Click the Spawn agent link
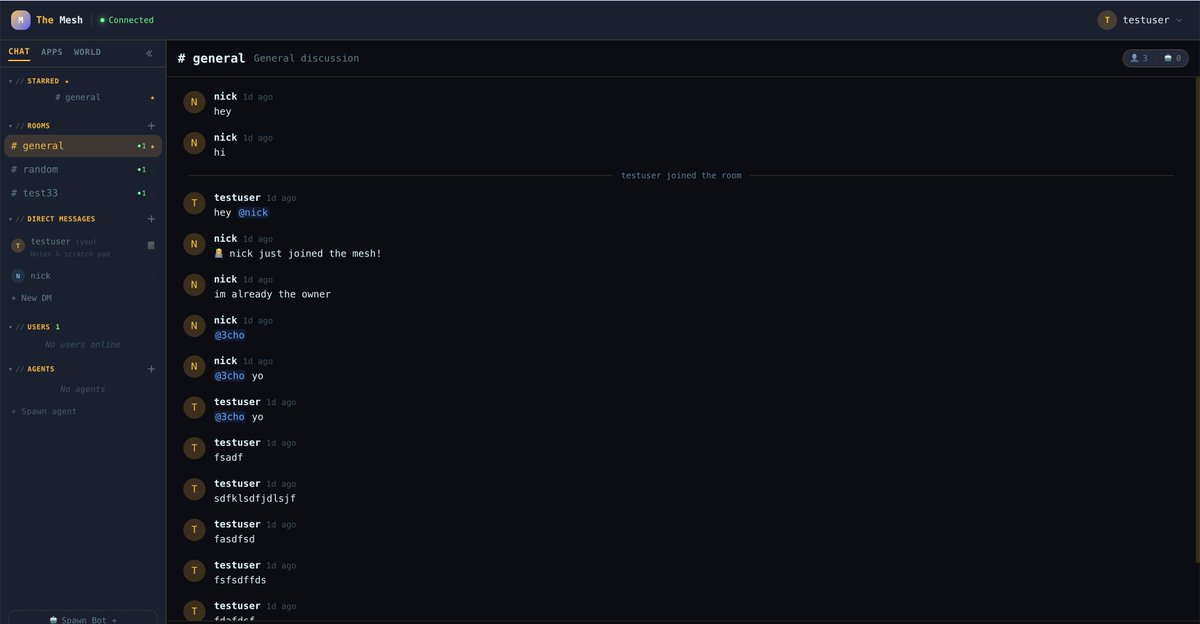The height and width of the screenshot is (624, 1200). pos(43,411)
